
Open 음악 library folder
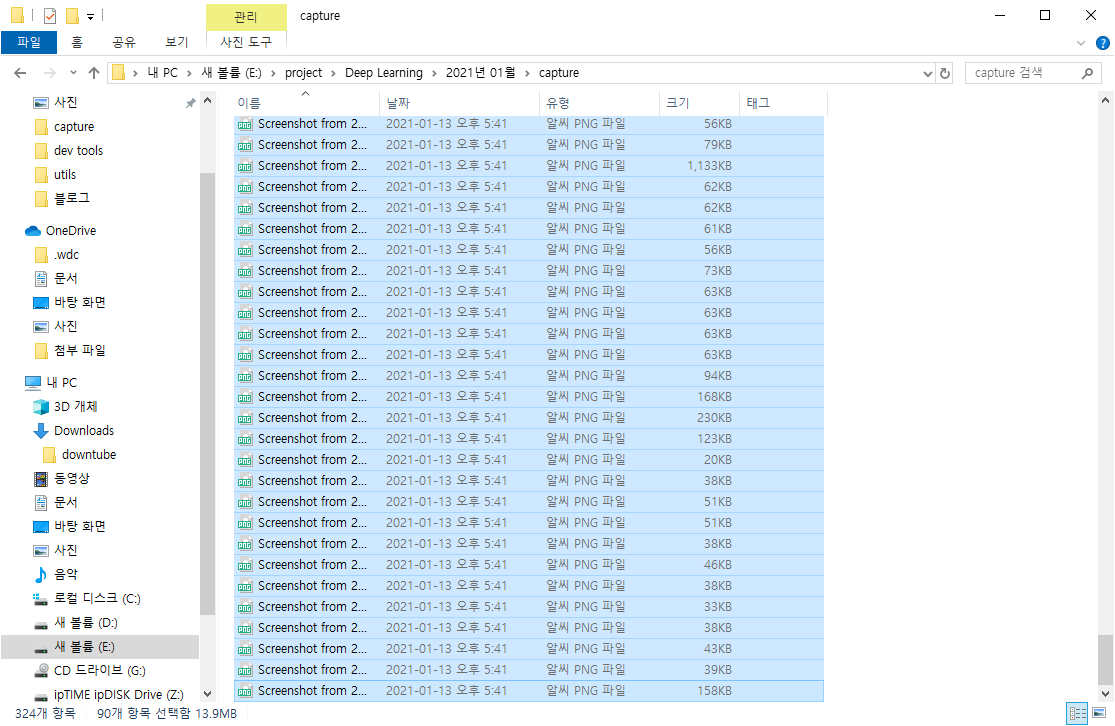[x=65, y=575]
